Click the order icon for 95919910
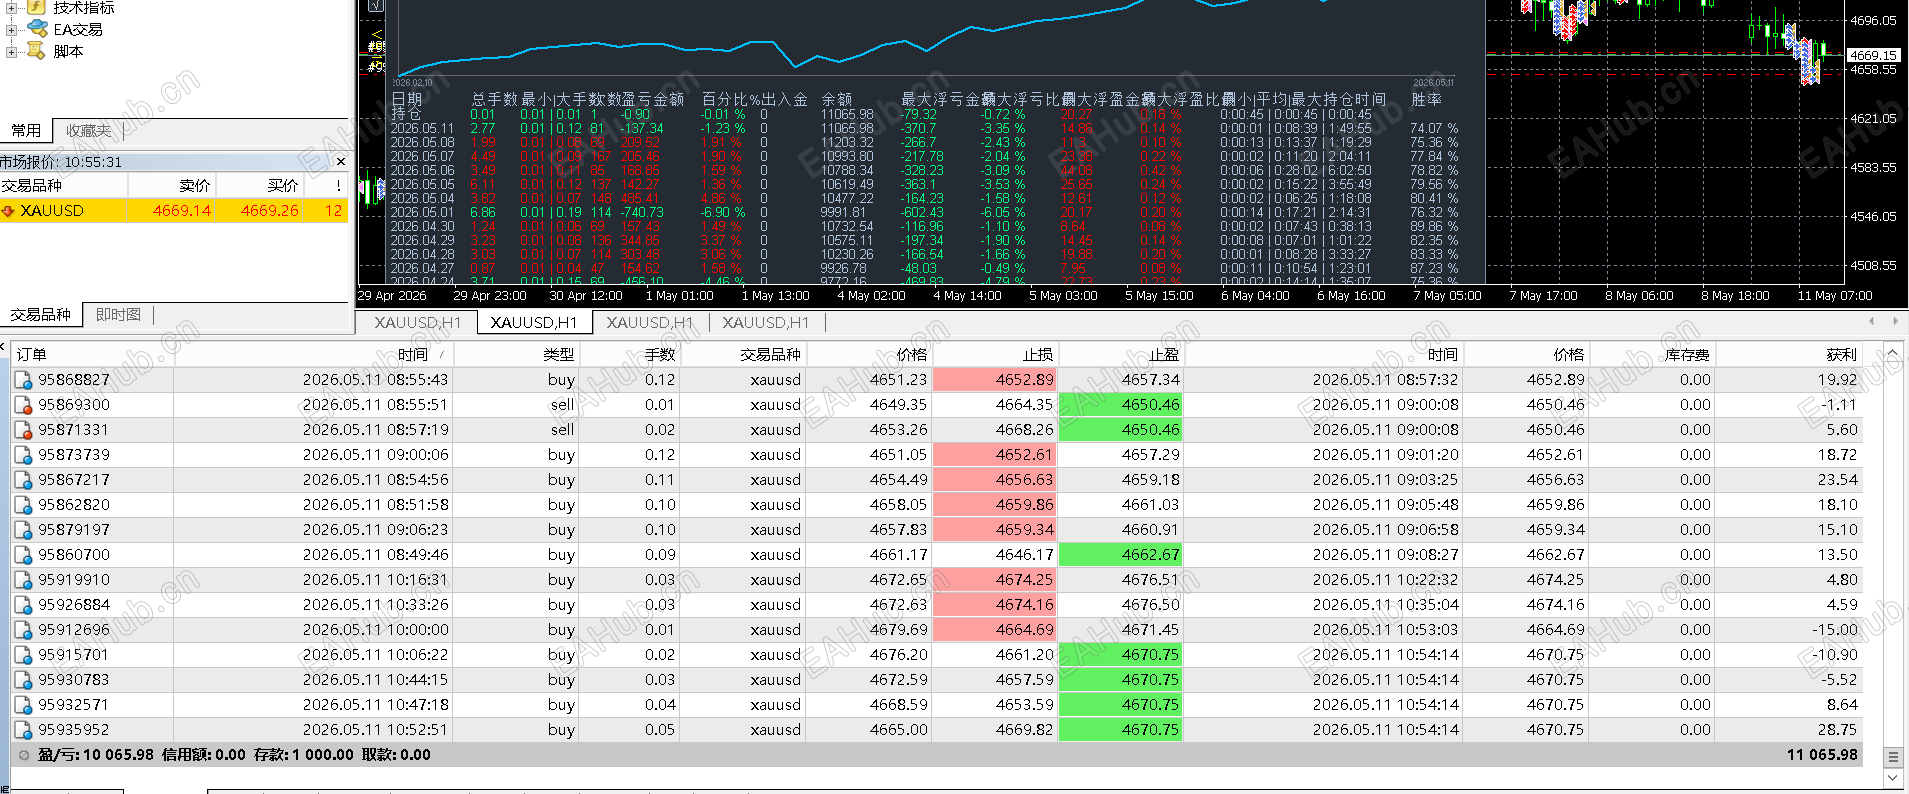Viewport: 1909px width, 794px height. click(23, 580)
